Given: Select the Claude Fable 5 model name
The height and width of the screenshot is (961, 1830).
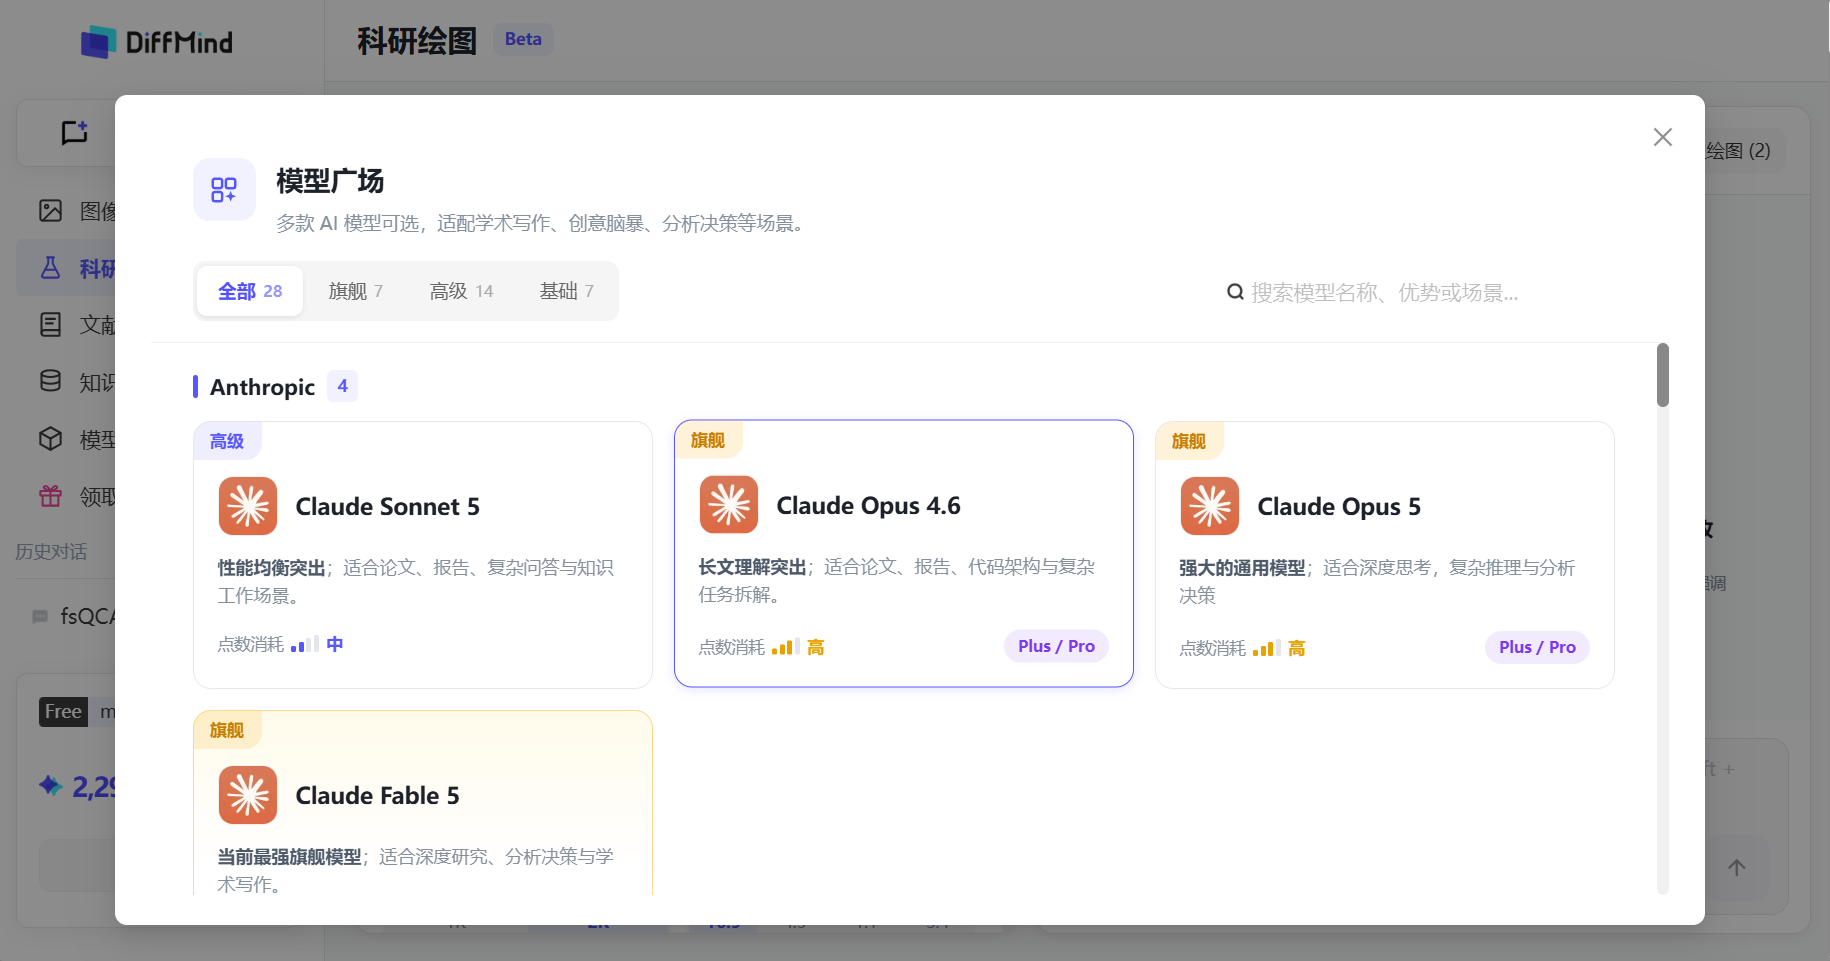Looking at the screenshot, I should coord(377,796).
